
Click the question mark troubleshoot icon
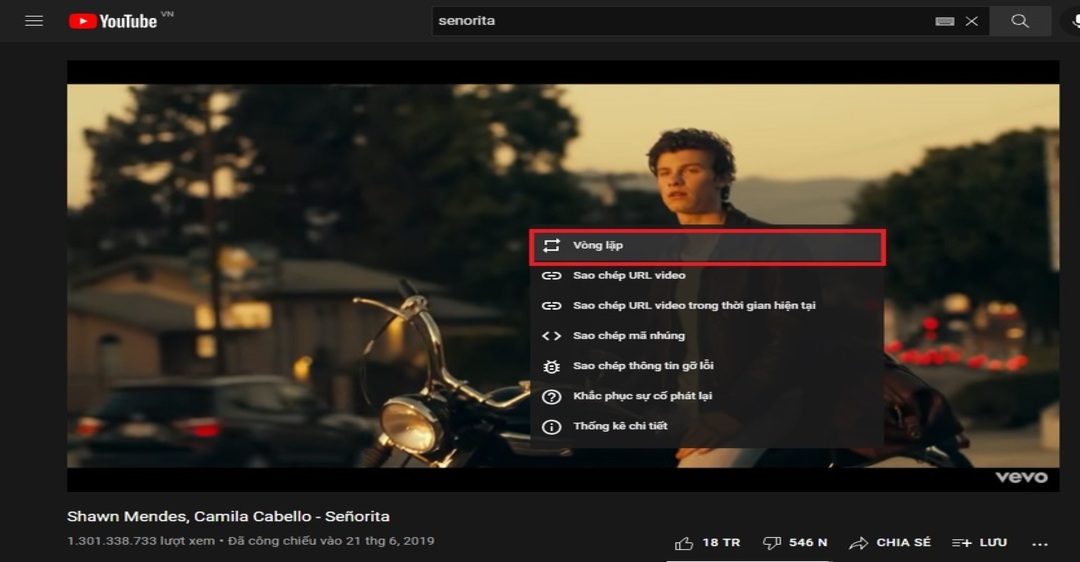(552, 397)
